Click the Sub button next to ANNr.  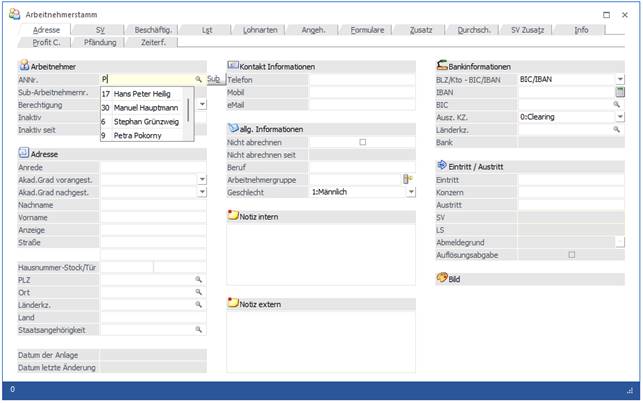214,78
